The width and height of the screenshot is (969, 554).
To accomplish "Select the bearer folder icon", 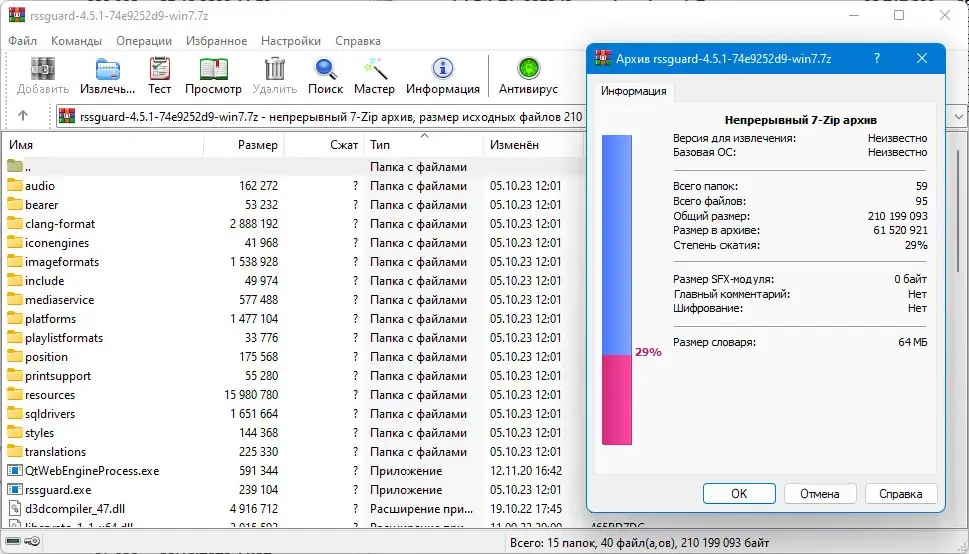I will (x=15, y=205).
